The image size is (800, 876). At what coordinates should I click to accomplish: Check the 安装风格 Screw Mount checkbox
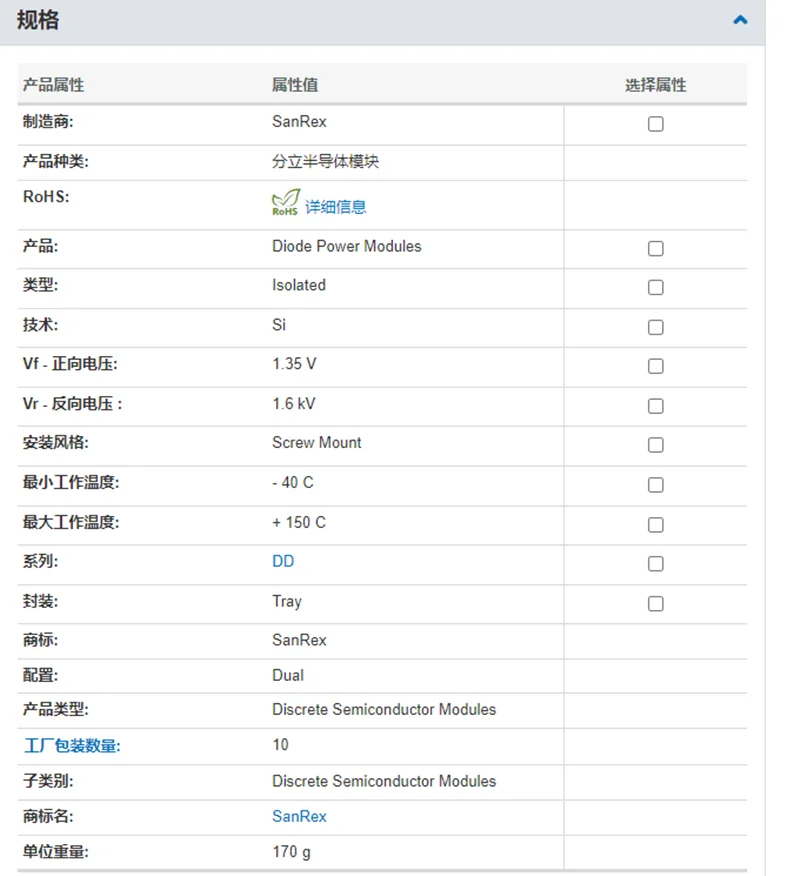coord(655,445)
